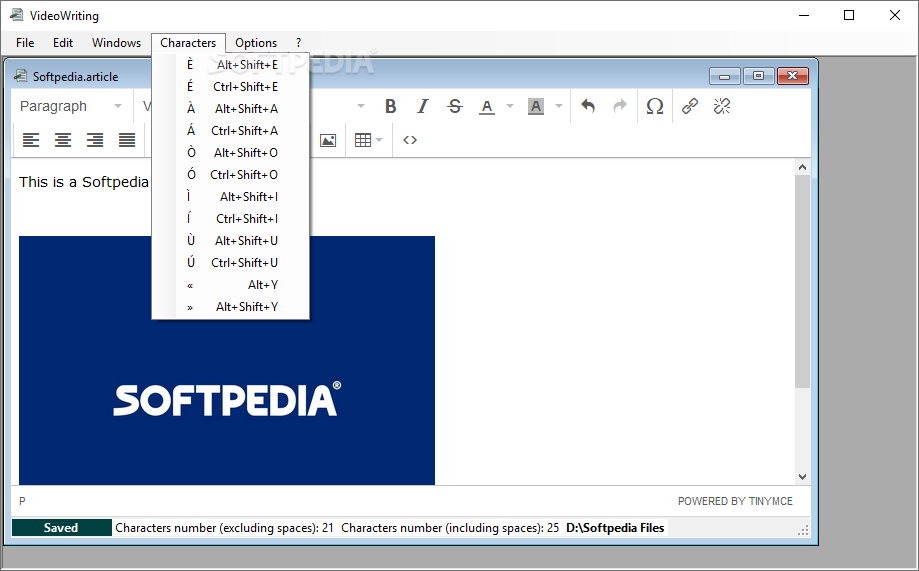Open the source code view

click(x=410, y=140)
